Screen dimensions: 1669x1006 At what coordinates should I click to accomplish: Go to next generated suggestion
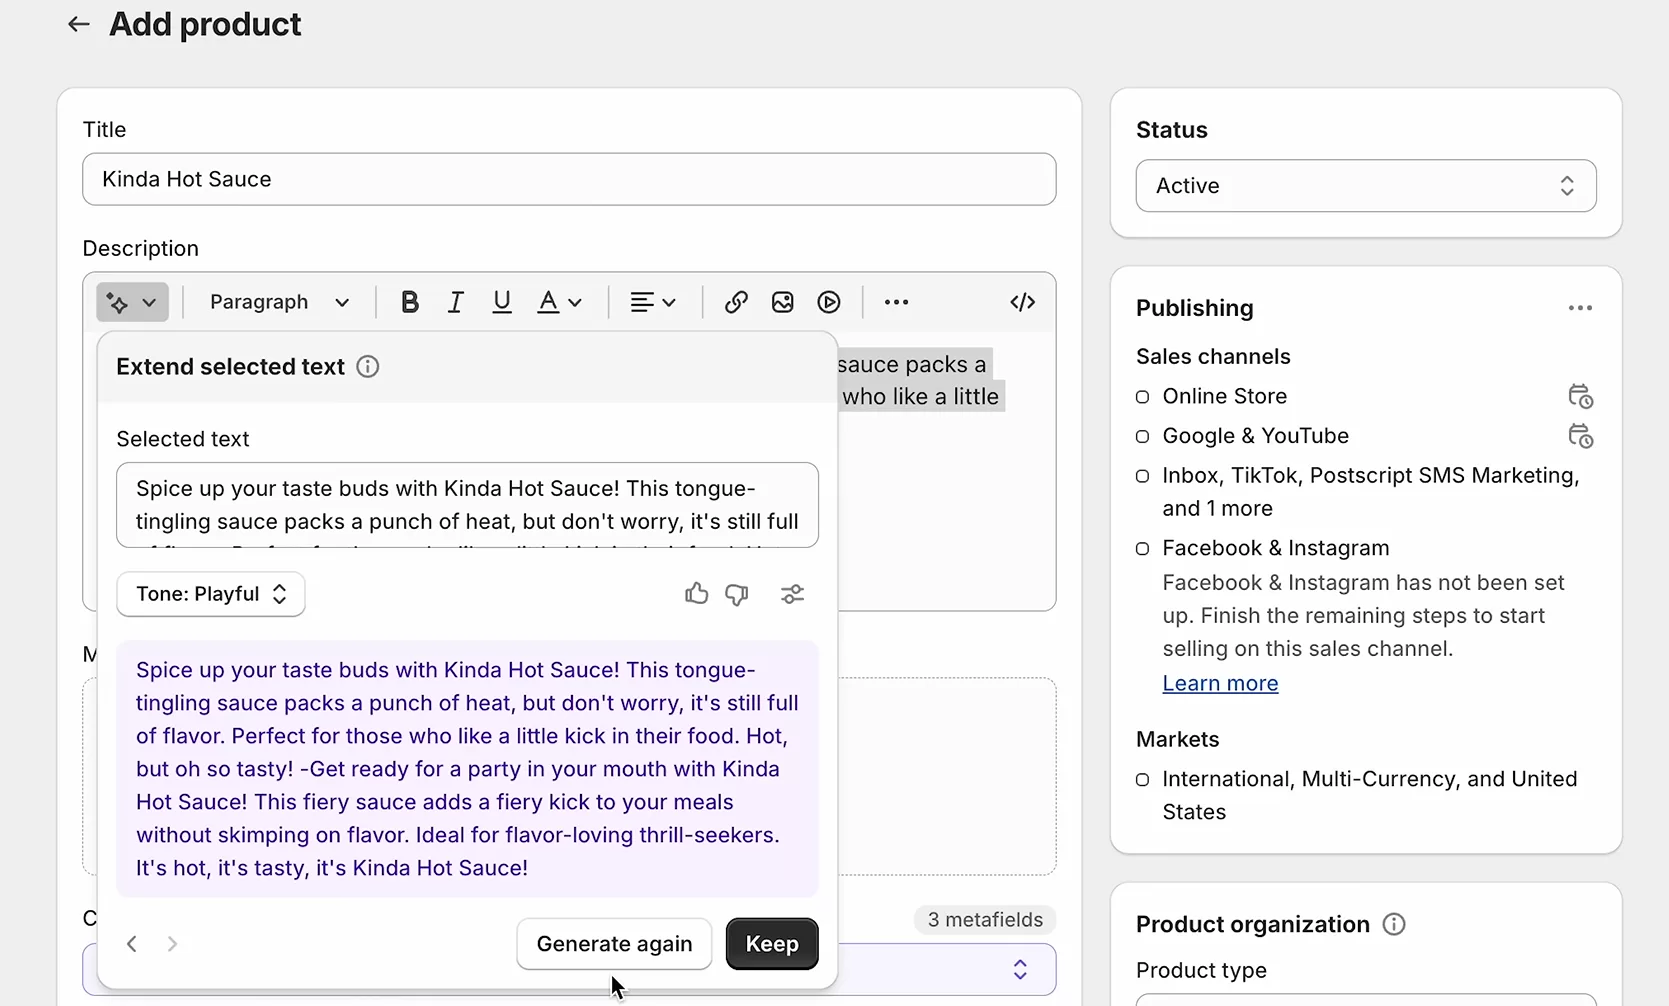click(172, 944)
